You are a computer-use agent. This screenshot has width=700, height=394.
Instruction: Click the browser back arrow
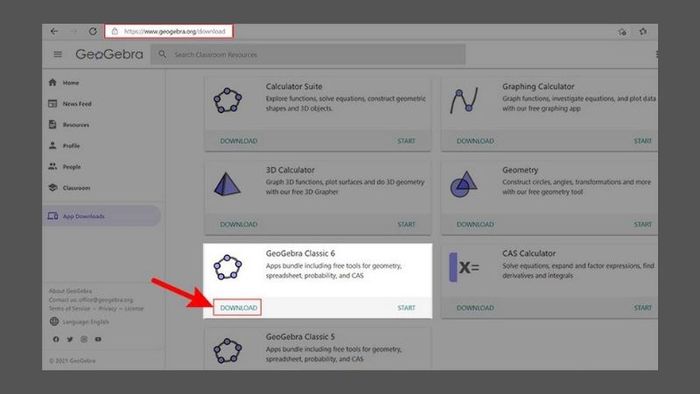[x=54, y=31]
